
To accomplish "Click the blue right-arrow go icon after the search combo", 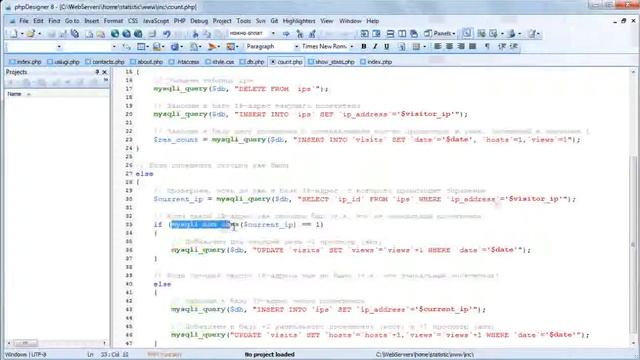I will pyautogui.click(x=286, y=34).
